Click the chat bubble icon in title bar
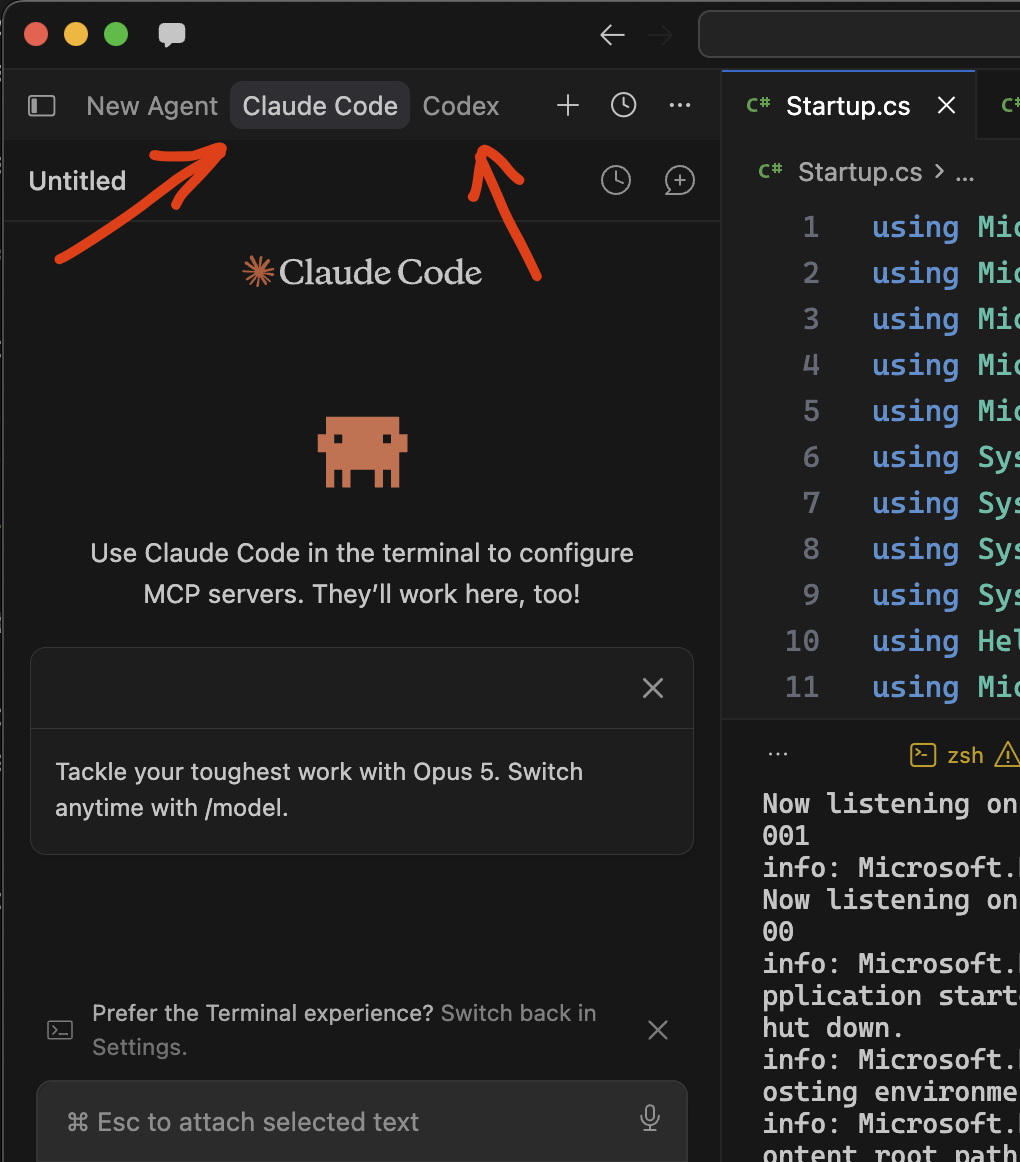This screenshot has width=1020, height=1162. point(172,34)
